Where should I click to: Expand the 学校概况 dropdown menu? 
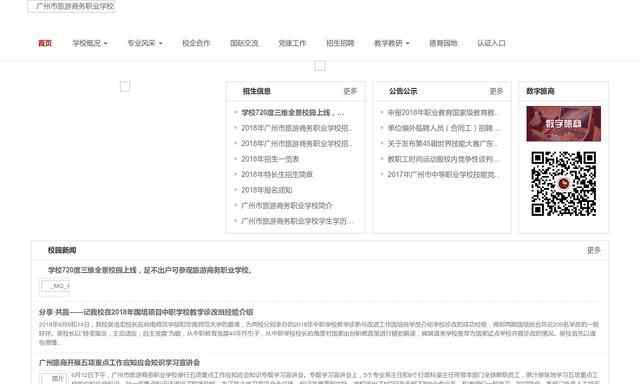(x=90, y=43)
